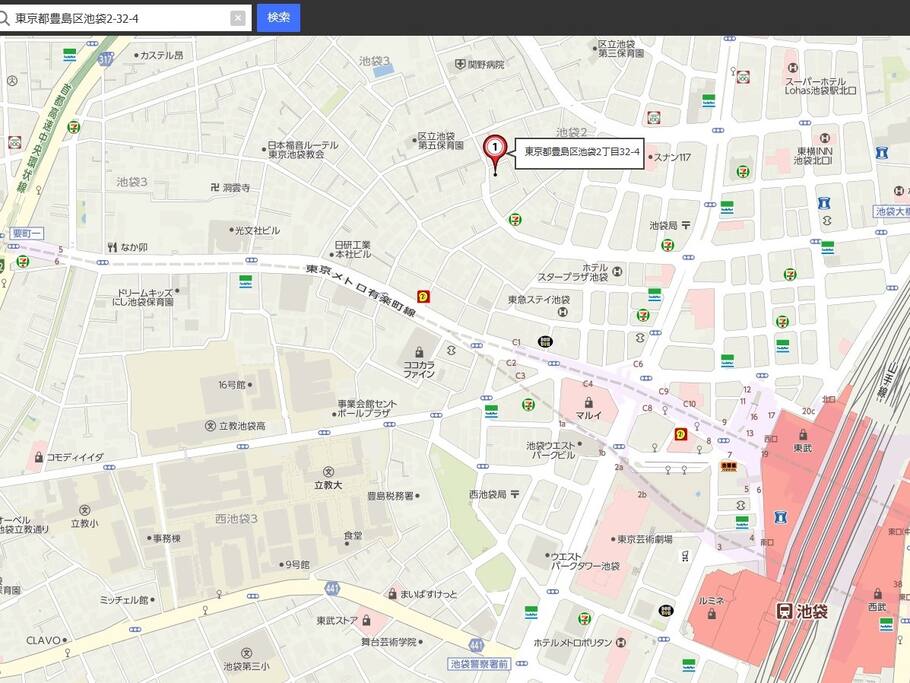910x683 pixels.
Task: Click the 16号館 building label
Action: pyautogui.click(x=232, y=384)
